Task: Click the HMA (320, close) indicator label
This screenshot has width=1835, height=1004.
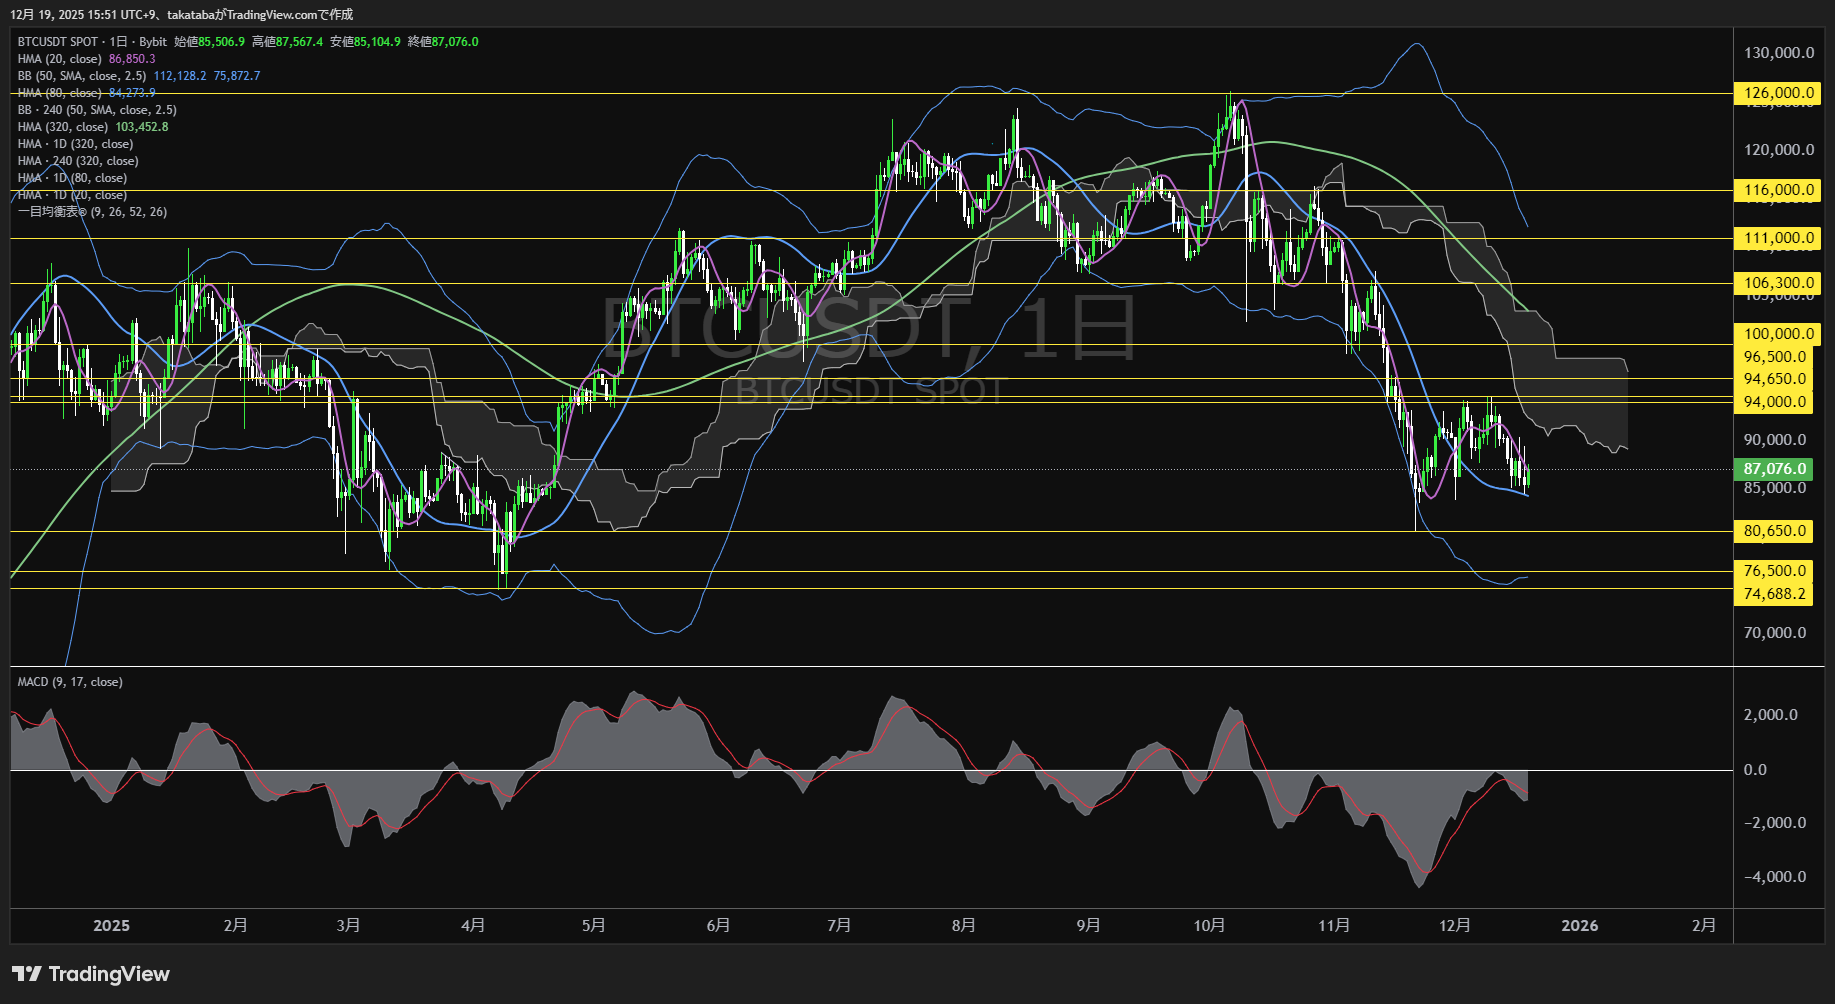Action: pyautogui.click(x=63, y=127)
